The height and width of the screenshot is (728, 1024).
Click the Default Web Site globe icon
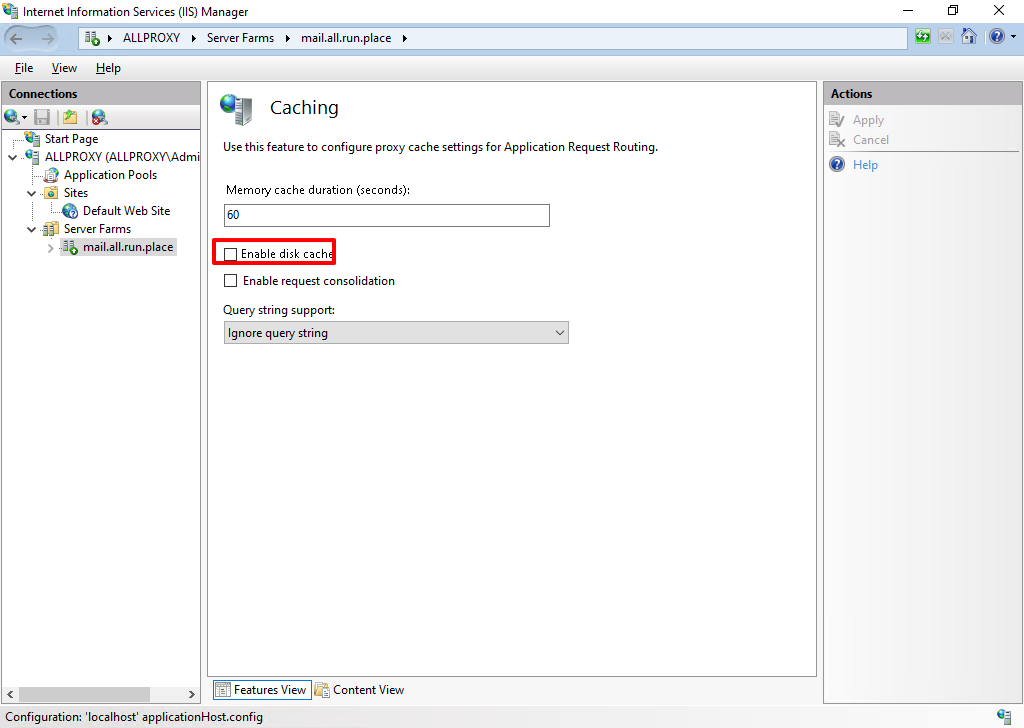[x=70, y=211]
